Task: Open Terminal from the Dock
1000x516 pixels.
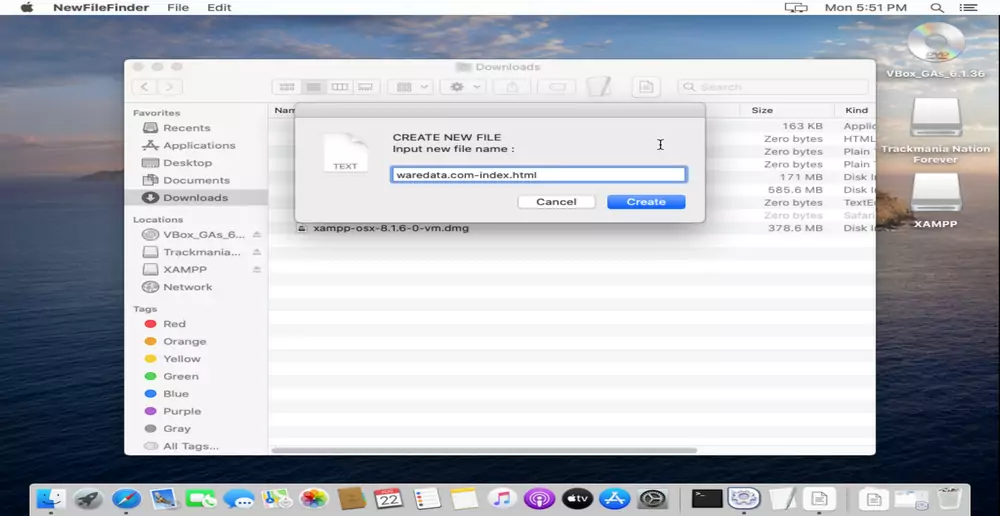Action: click(707, 498)
